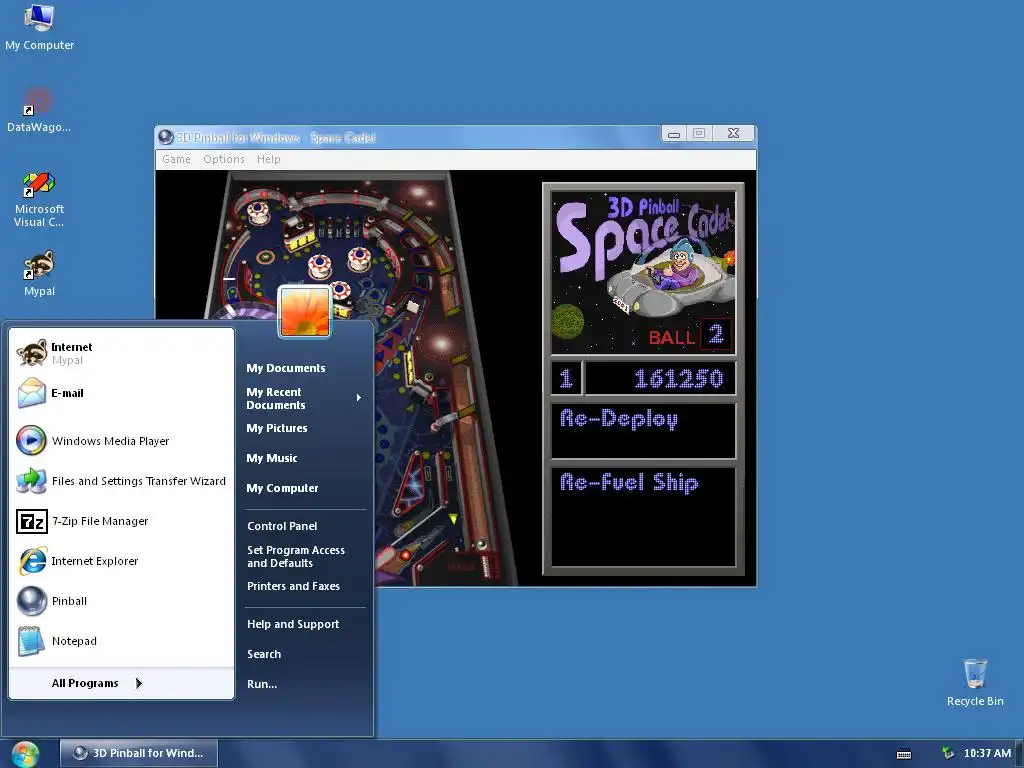This screenshot has height=768, width=1024.
Task: Expand My Recent Documents submenu
Action: (x=304, y=398)
